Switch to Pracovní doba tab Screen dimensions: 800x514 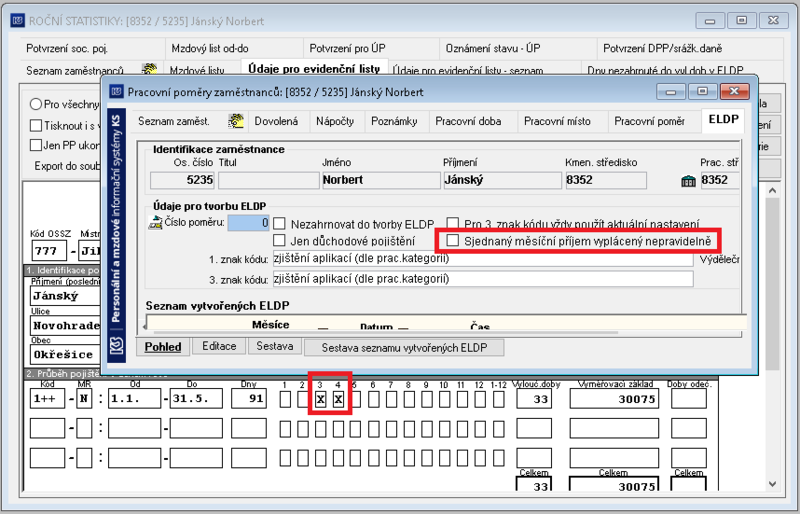pos(468,121)
